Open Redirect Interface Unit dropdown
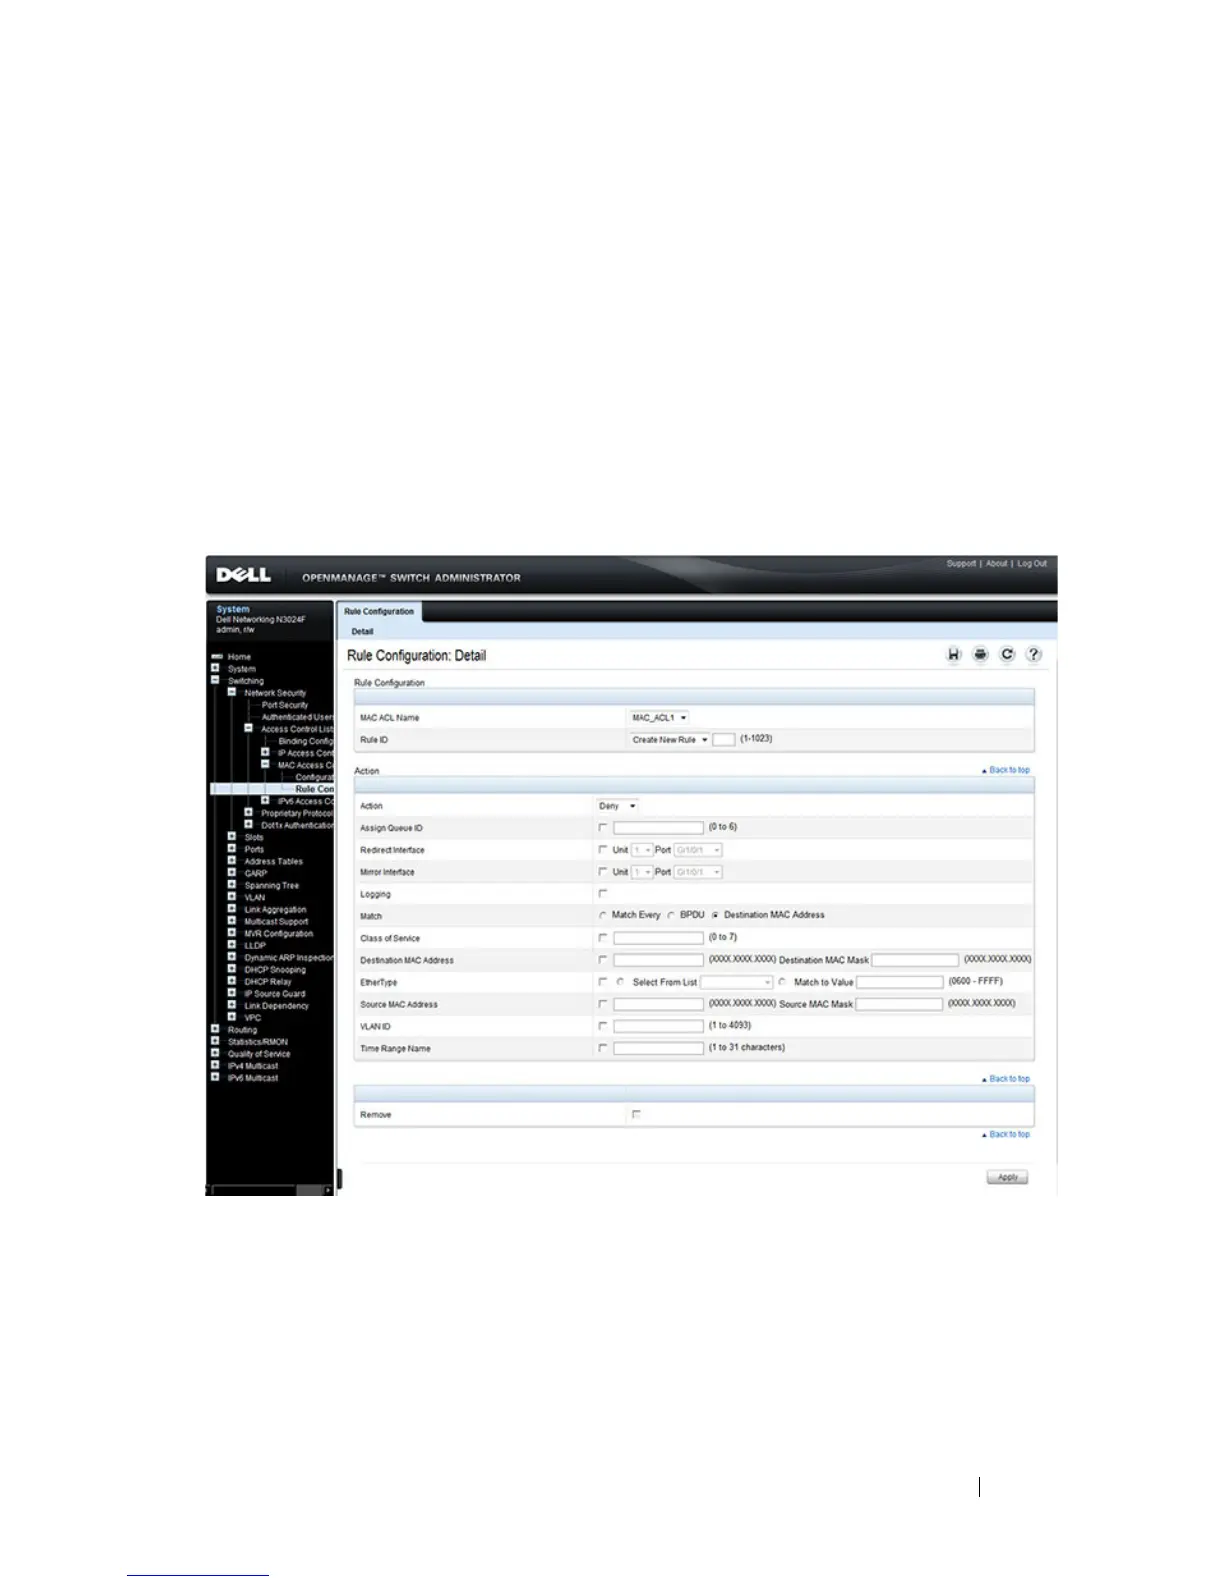Viewport: 1224px width, 1584px height. (642, 850)
